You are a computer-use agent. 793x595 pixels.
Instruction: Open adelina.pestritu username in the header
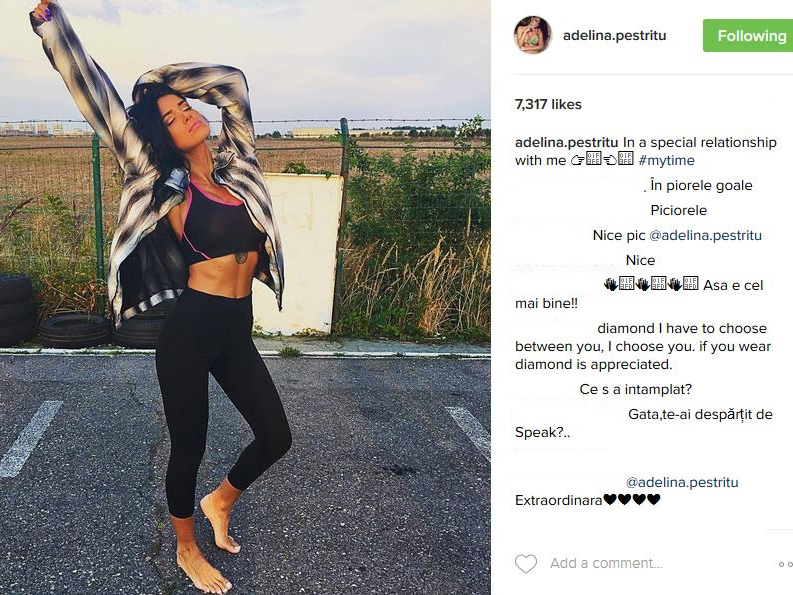614,35
